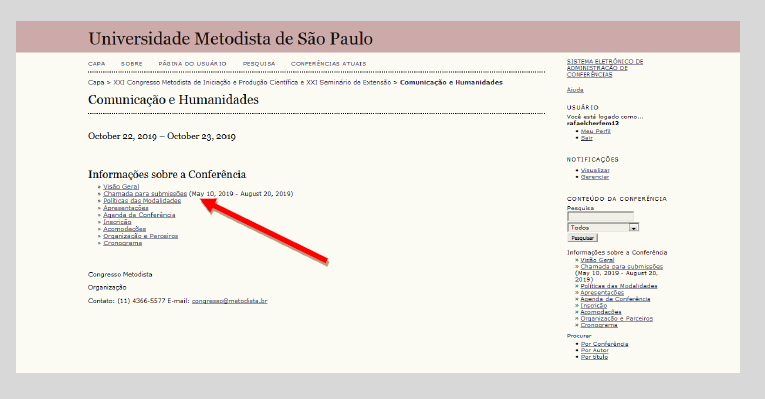The image size is (765, 399).
Task: Open the PESQUISA navigation item
Action: (x=259, y=64)
